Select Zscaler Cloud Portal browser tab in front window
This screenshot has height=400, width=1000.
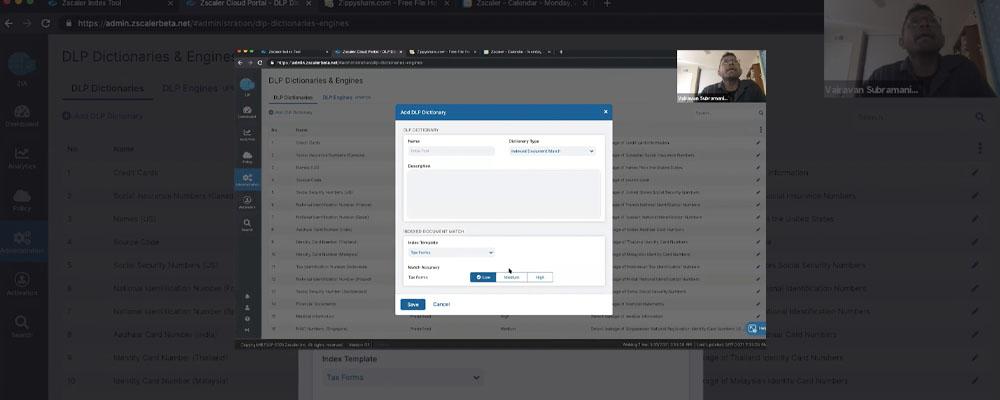pos(369,52)
